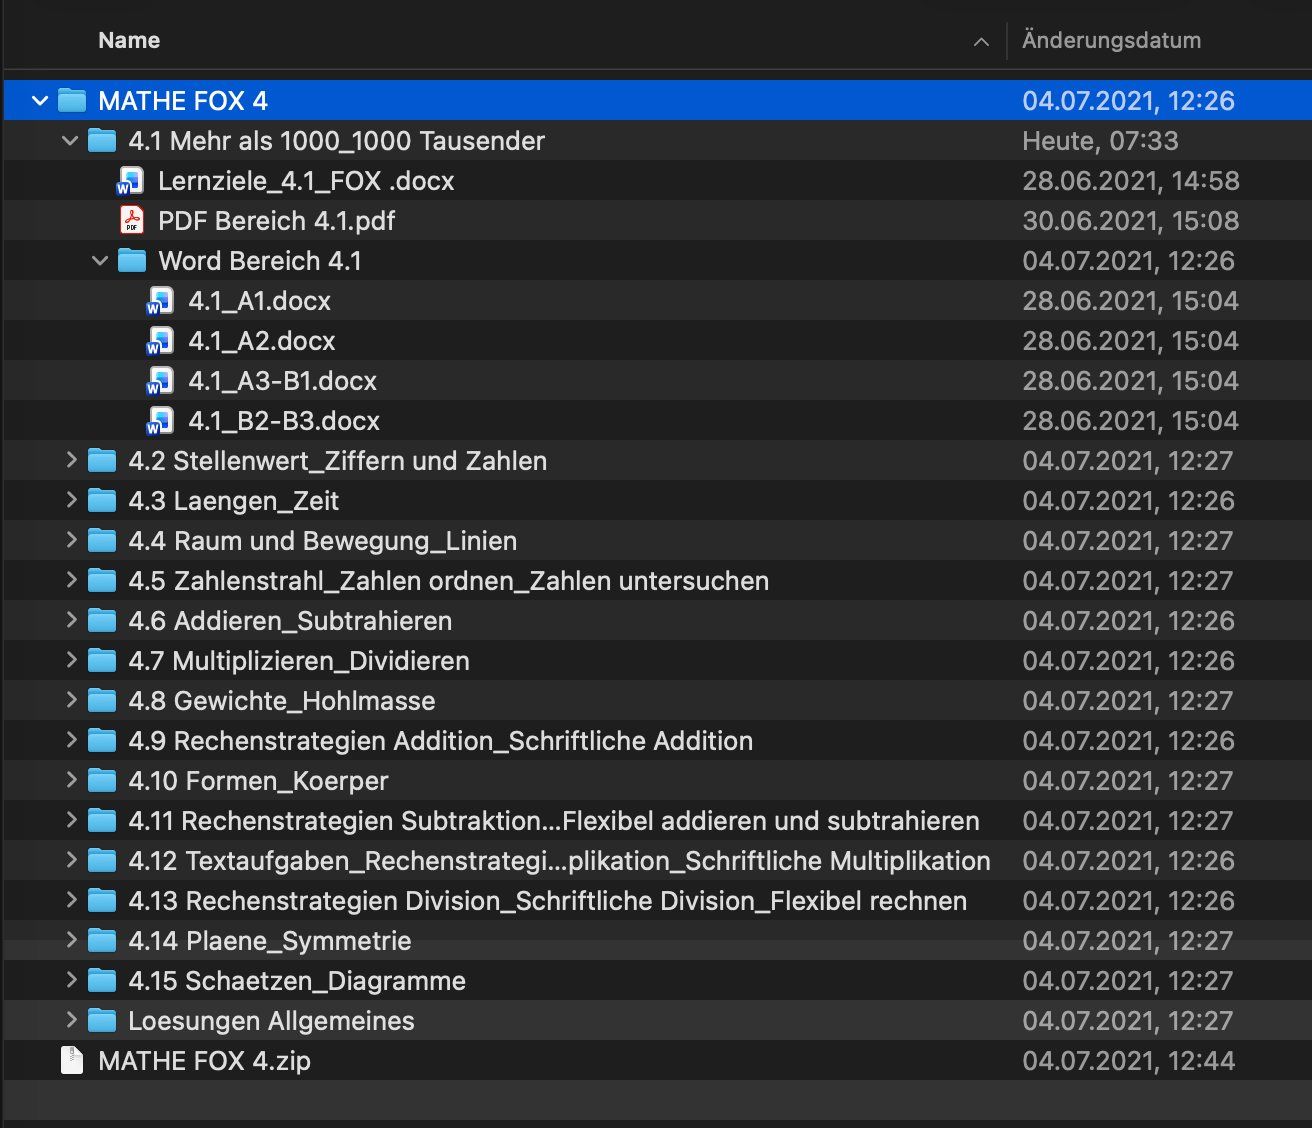1312x1128 pixels.
Task: Click the Word icon next to 4.1_A2.docx
Action: coord(161,341)
